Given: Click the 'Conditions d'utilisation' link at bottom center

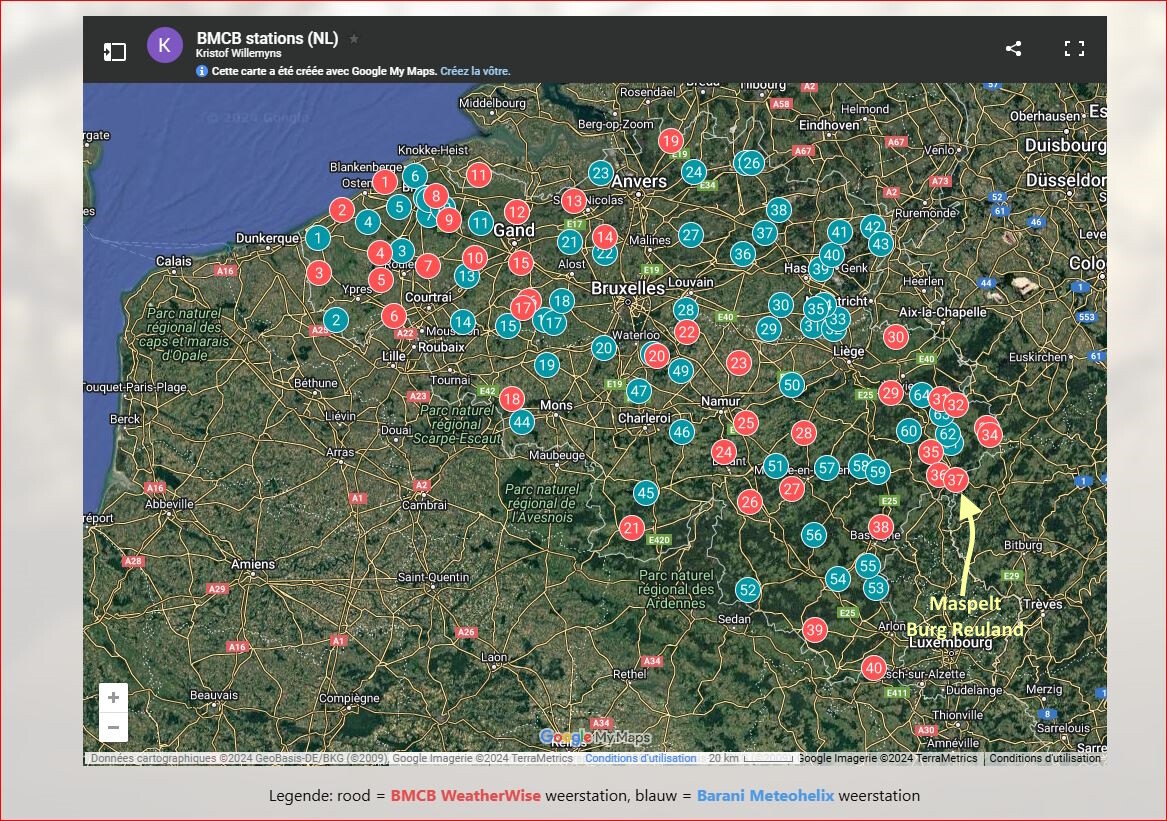Looking at the screenshot, I should (x=640, y=758).
